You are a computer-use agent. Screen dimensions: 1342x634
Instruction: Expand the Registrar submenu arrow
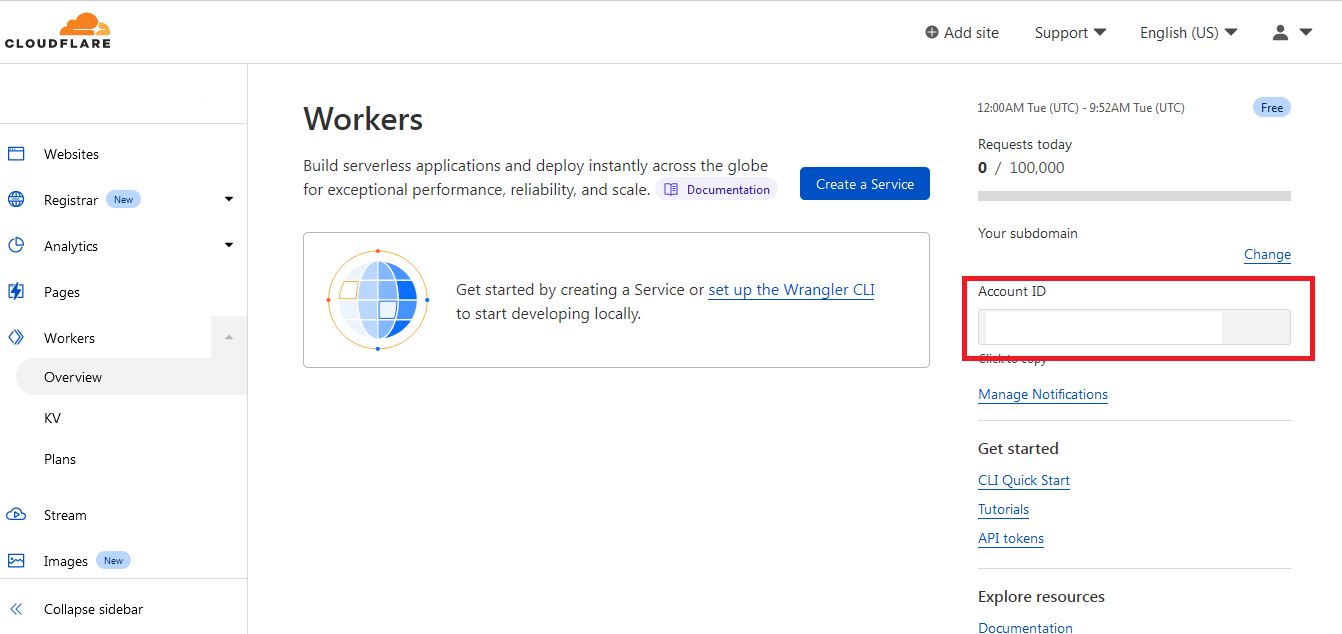[x=229, y=199]
